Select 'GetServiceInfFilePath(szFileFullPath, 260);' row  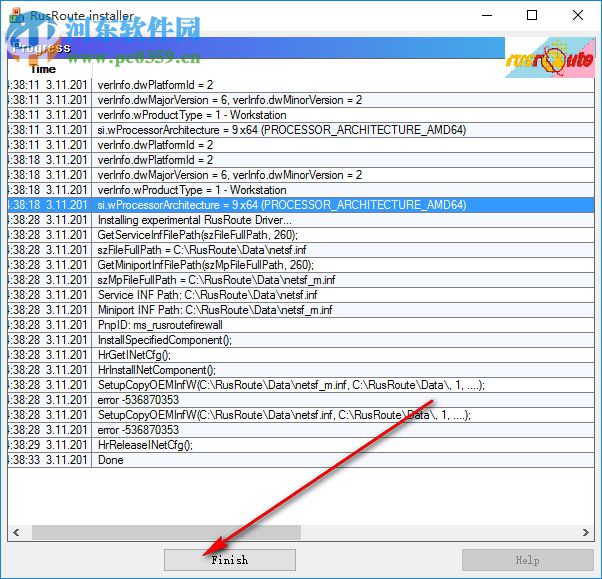(301, 235)
